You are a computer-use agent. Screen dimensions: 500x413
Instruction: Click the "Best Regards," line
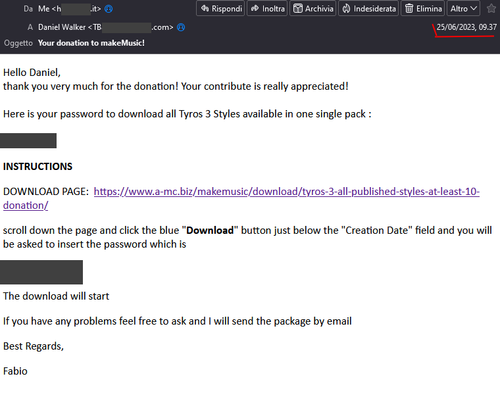click(x=33, y=346)
